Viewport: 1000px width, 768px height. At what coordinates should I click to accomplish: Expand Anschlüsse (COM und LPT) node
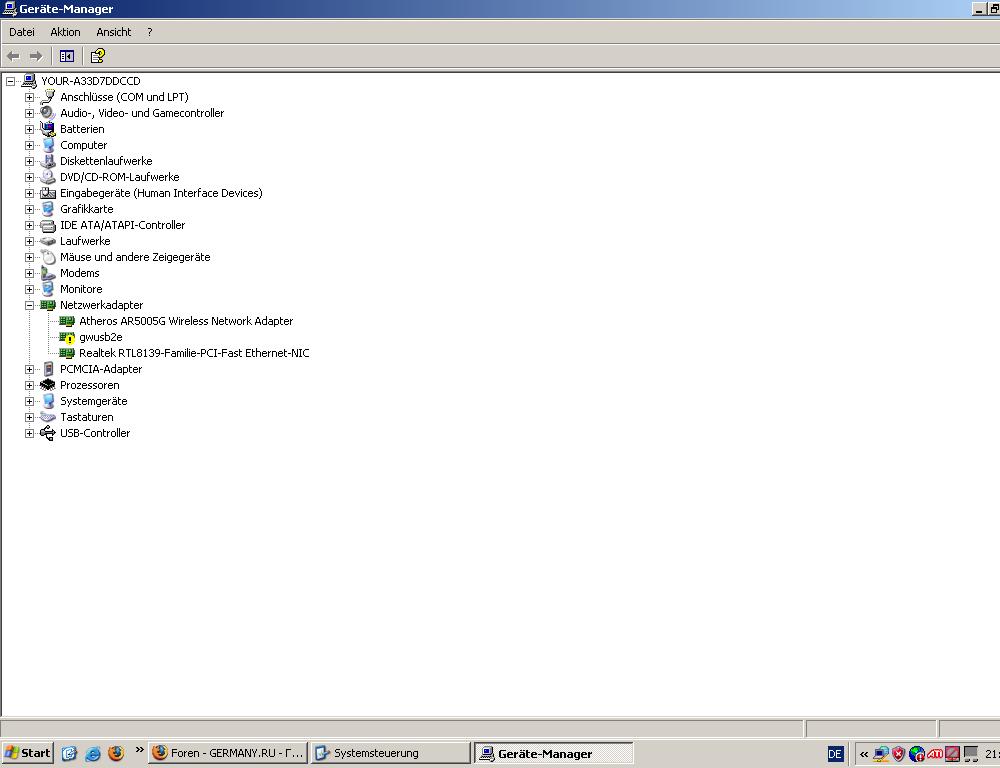click(x=29, y=97)
